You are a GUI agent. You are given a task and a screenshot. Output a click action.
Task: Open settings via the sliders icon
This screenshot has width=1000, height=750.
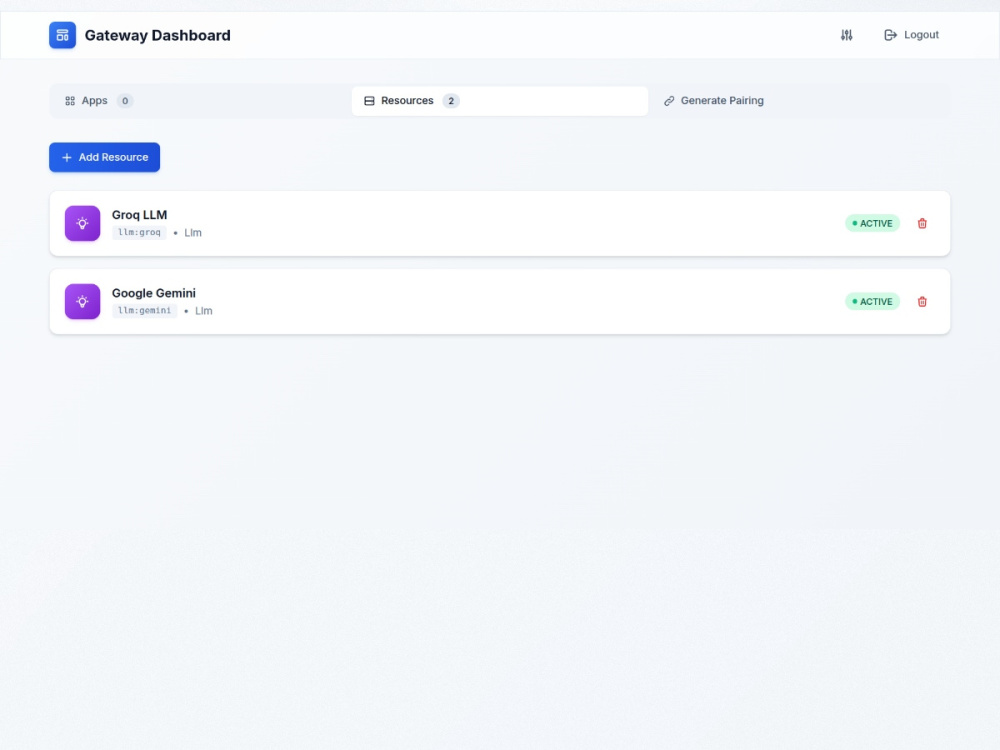(846, 35)
